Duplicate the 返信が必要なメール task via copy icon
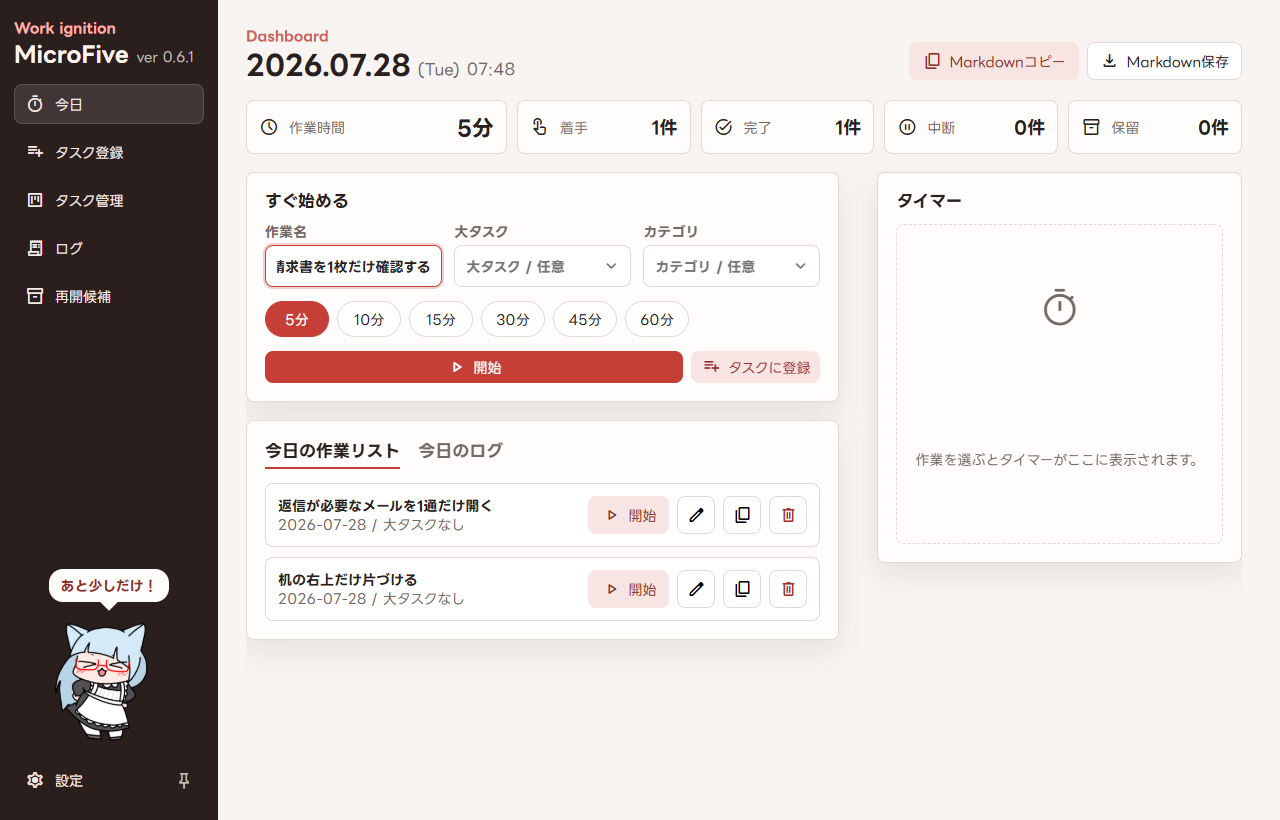The height and width of the screenshot is (820, 1280). point(742,515)
